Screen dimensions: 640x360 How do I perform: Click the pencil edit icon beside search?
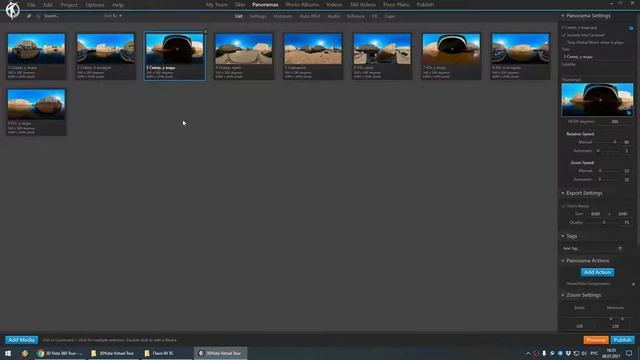coord(29,16)
